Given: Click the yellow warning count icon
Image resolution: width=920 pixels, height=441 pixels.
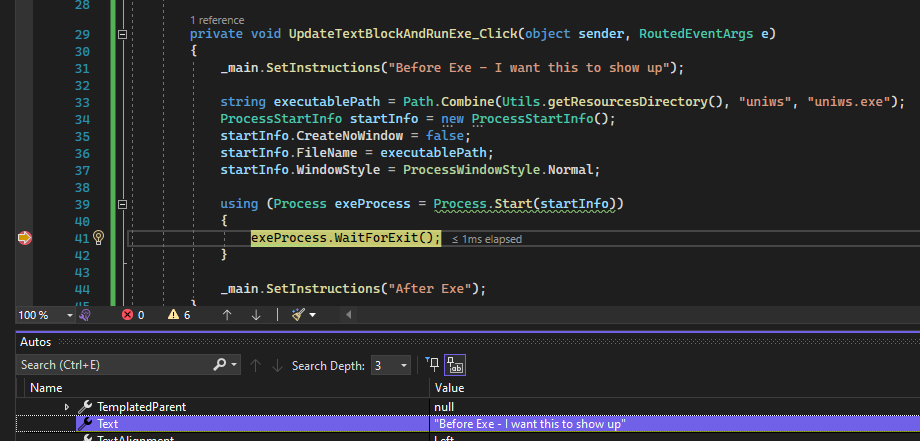Looking at the screenshot, I should [x=173, y=315].
